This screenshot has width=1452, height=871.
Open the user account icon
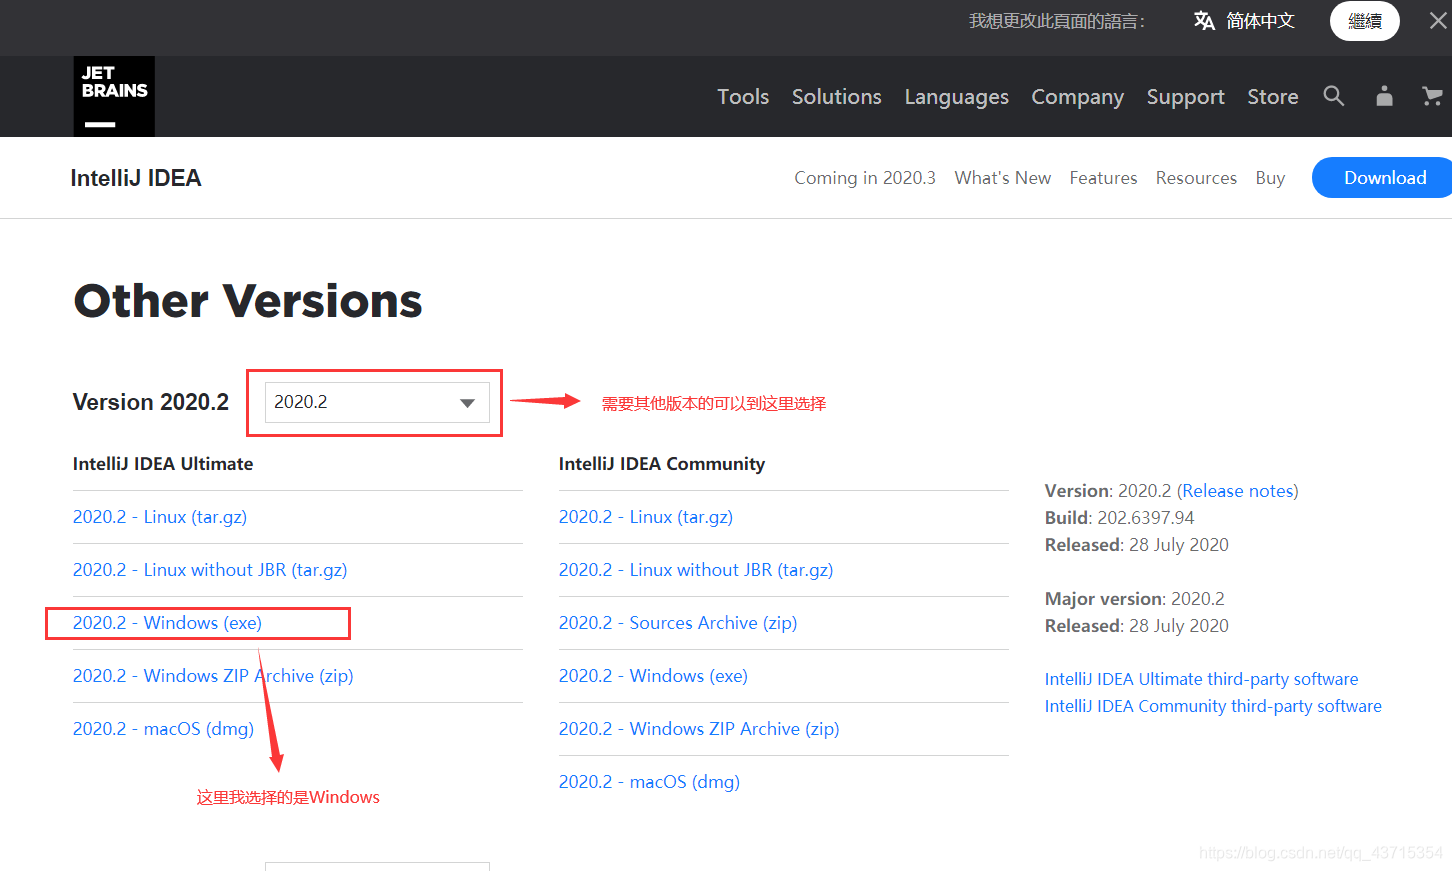(x=1384, y=96)
